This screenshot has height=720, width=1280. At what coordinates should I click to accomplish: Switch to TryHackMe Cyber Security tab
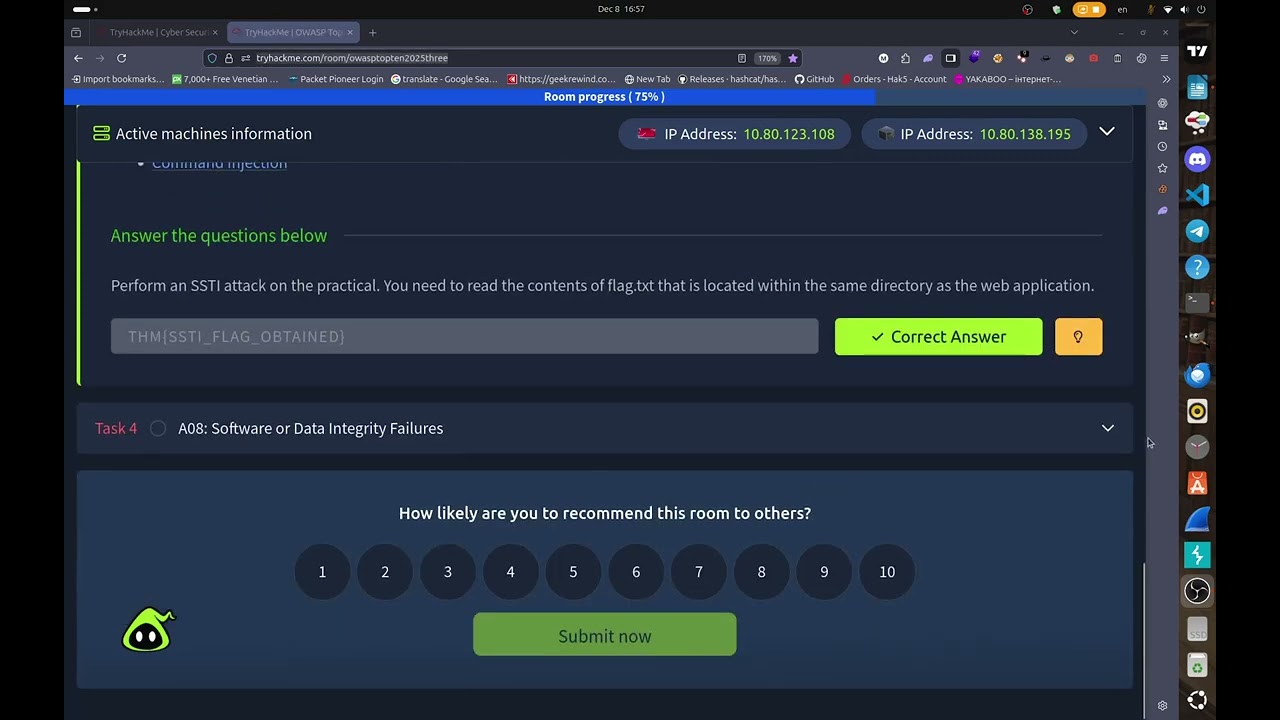point(158,33)
